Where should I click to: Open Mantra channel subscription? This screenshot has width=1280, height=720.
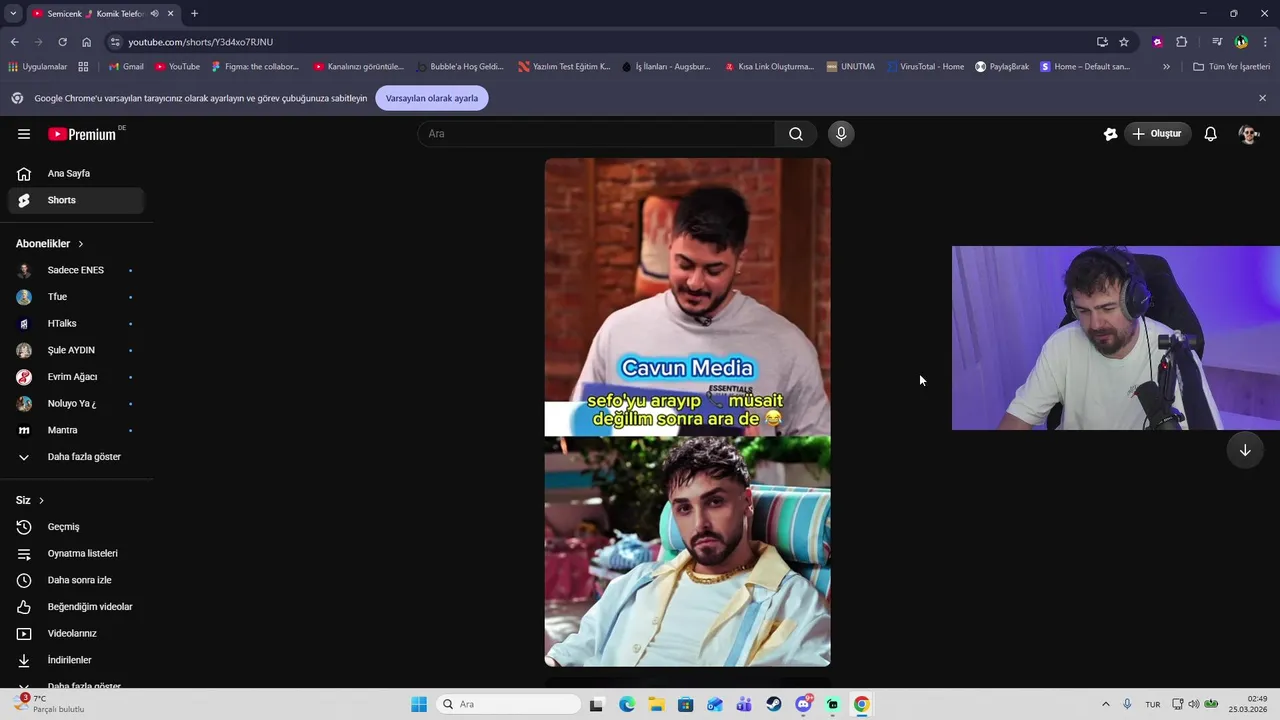click(76, 430)
